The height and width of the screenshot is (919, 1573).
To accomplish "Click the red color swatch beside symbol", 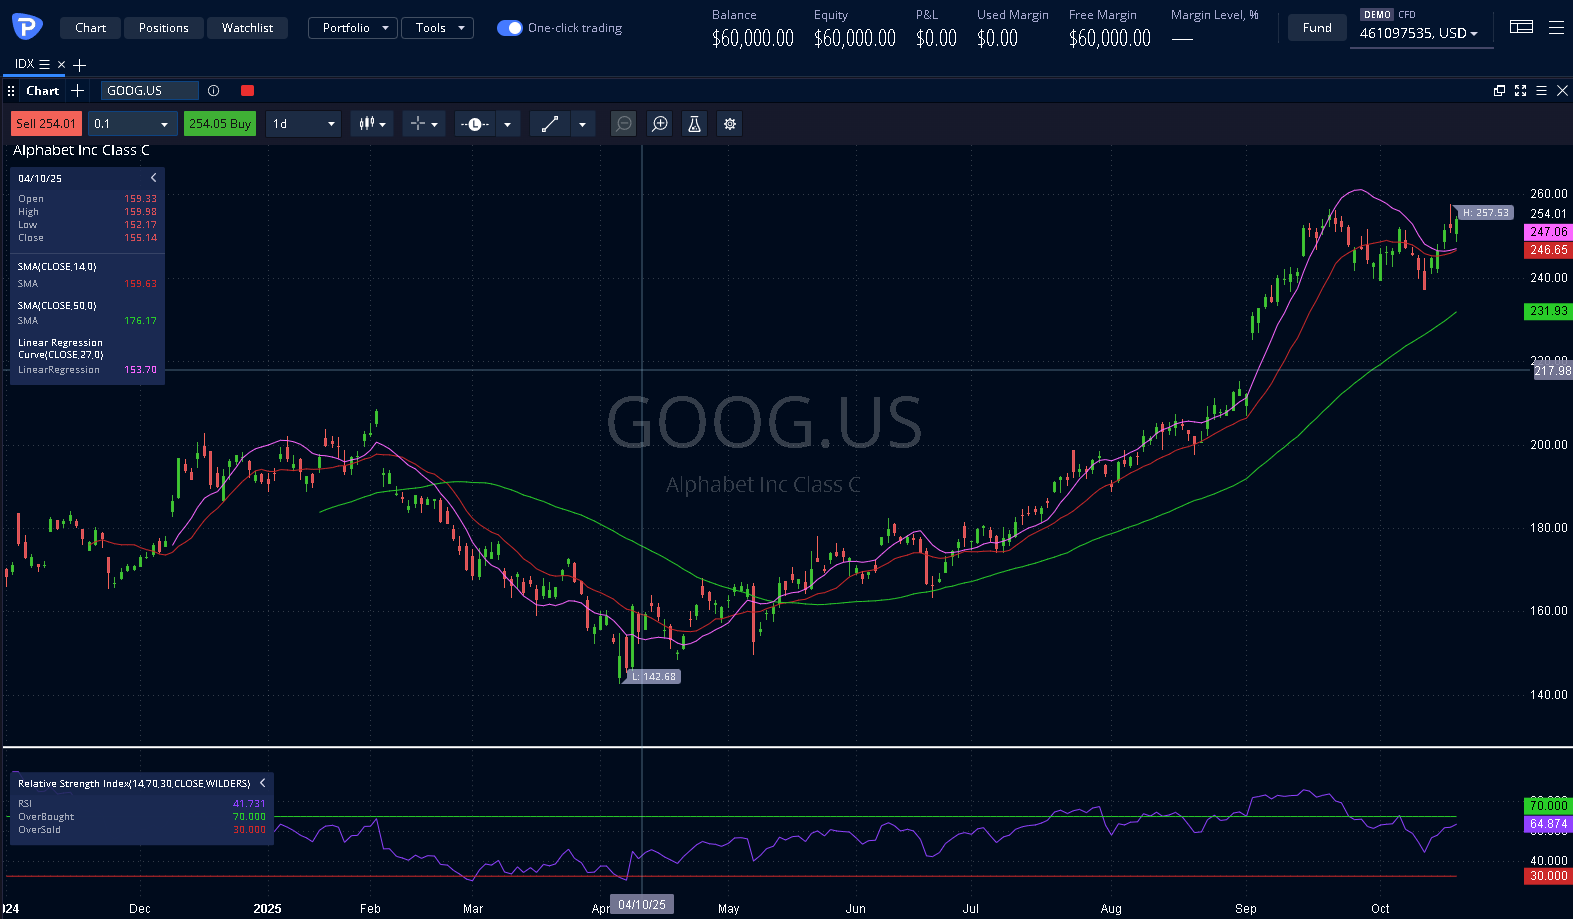I will 247,91.
